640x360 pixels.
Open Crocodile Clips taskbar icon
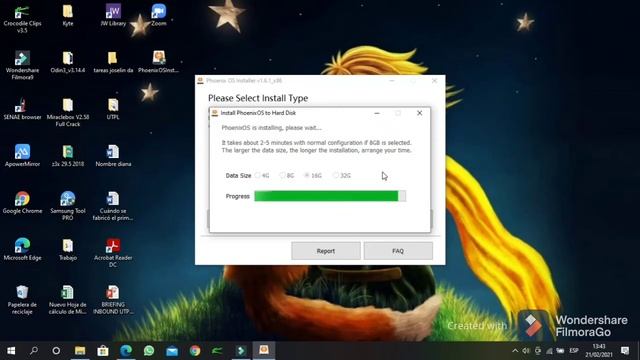pos(218,351)
